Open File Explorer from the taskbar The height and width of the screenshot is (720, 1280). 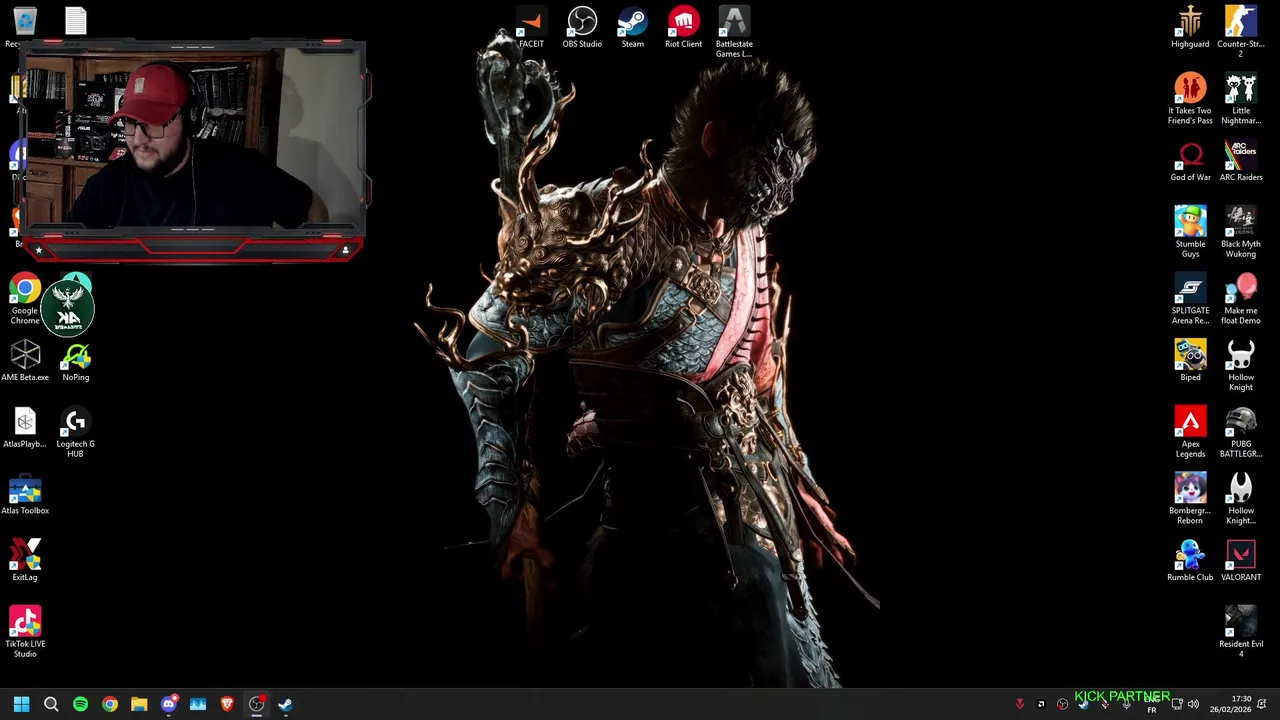[x=139, y=704]
